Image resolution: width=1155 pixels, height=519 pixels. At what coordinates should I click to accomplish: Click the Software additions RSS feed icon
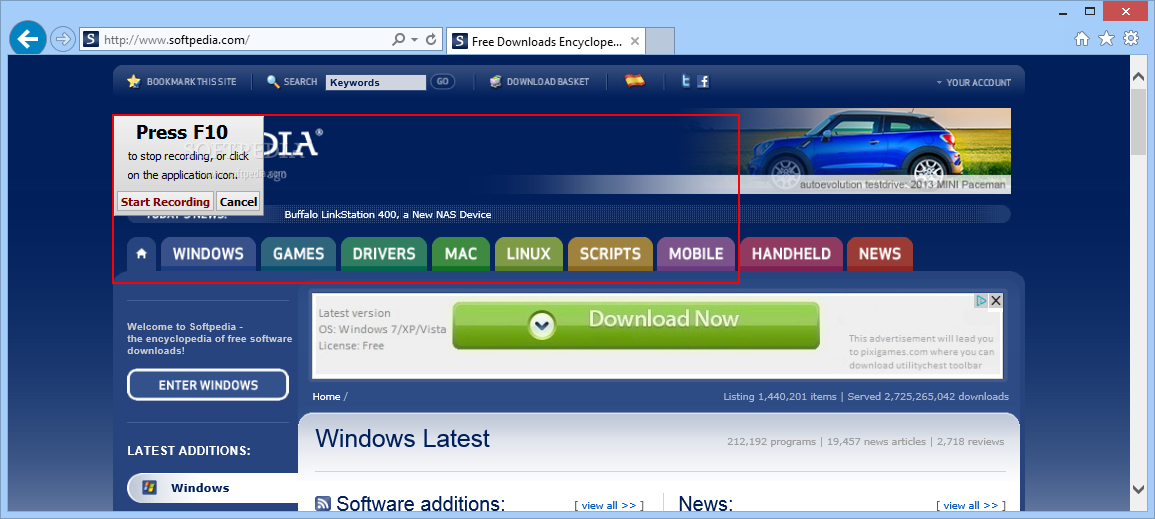[x=323, y=504]
